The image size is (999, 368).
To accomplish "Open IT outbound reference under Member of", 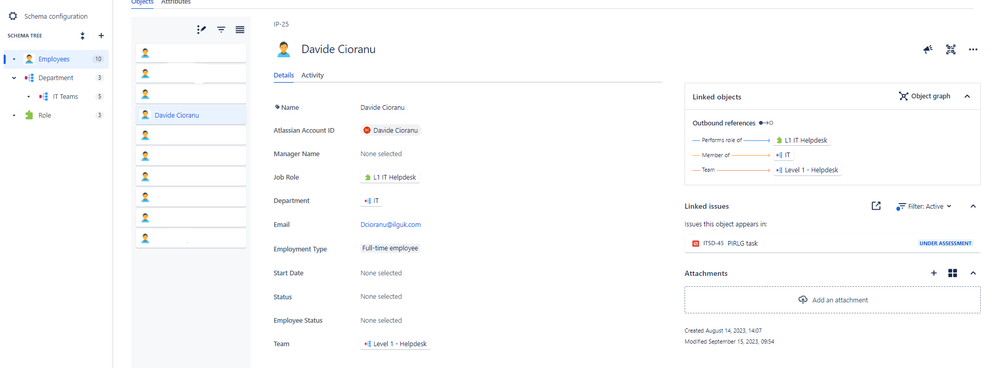I will [x=784, y=155].
